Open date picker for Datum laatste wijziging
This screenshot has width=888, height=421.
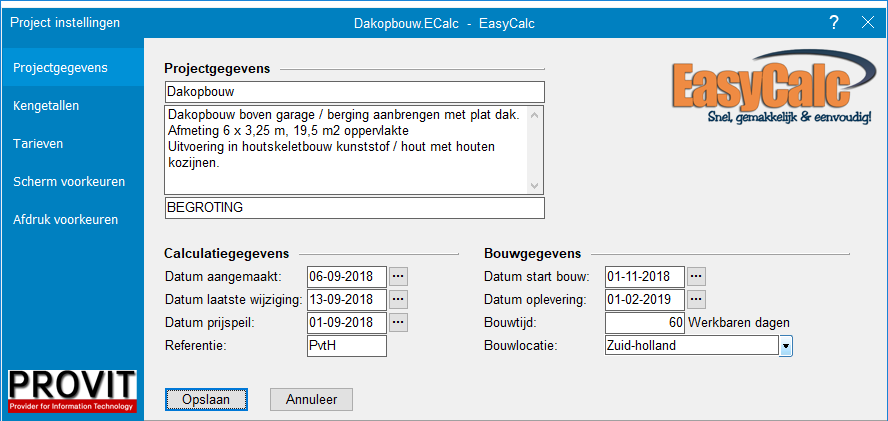click(x=399, y=299)
